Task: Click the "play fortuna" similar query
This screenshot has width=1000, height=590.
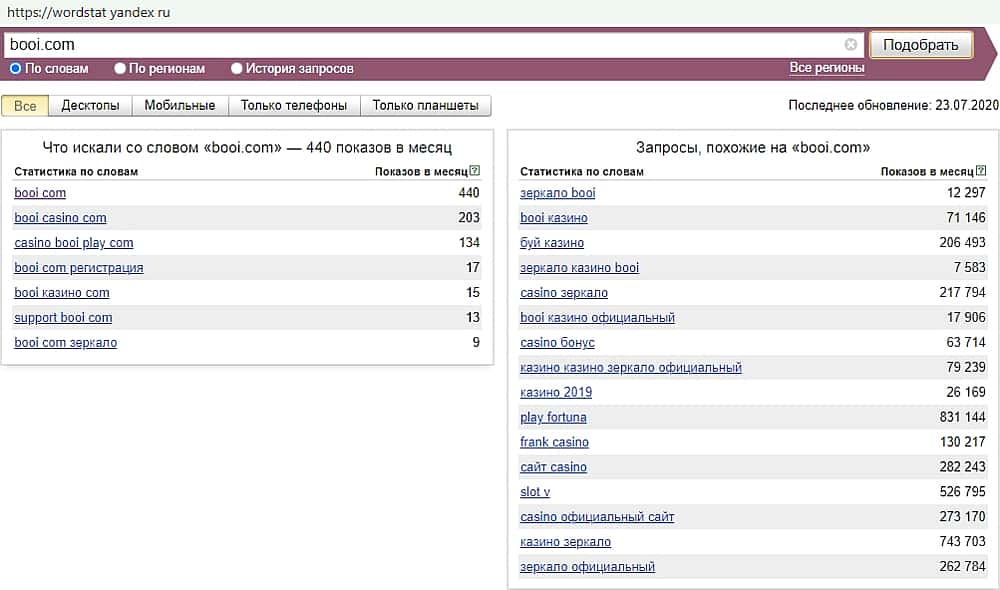Action: point(553,418)
